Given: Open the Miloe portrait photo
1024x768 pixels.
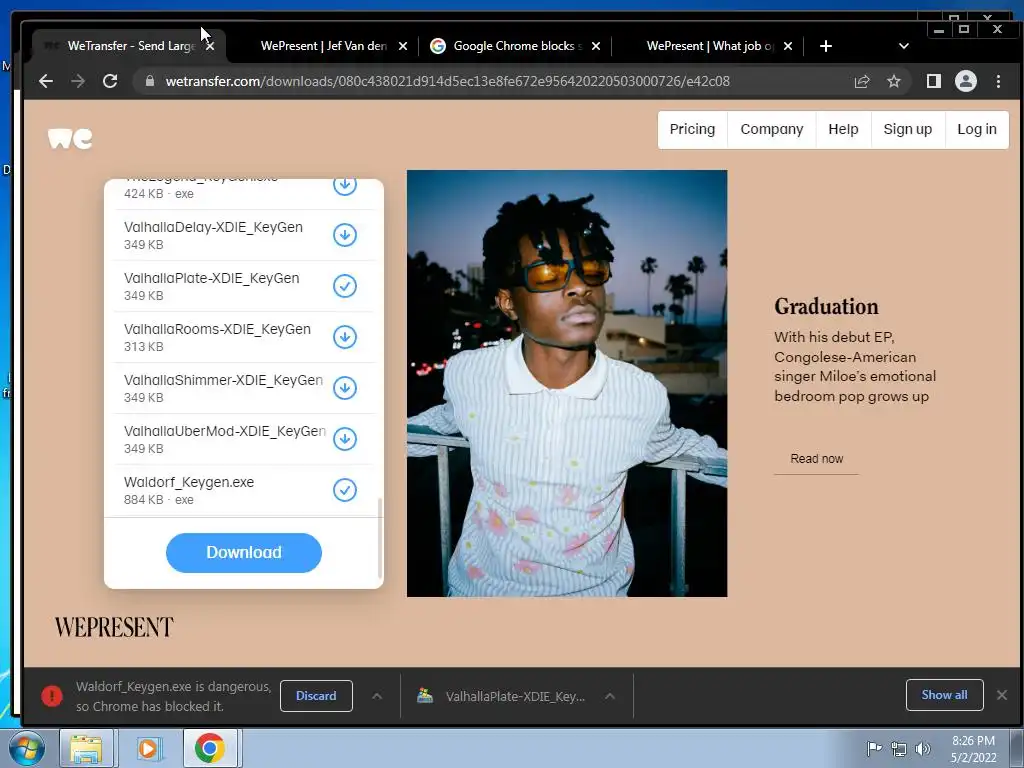Looking at the screenshot, I should 567,383.
